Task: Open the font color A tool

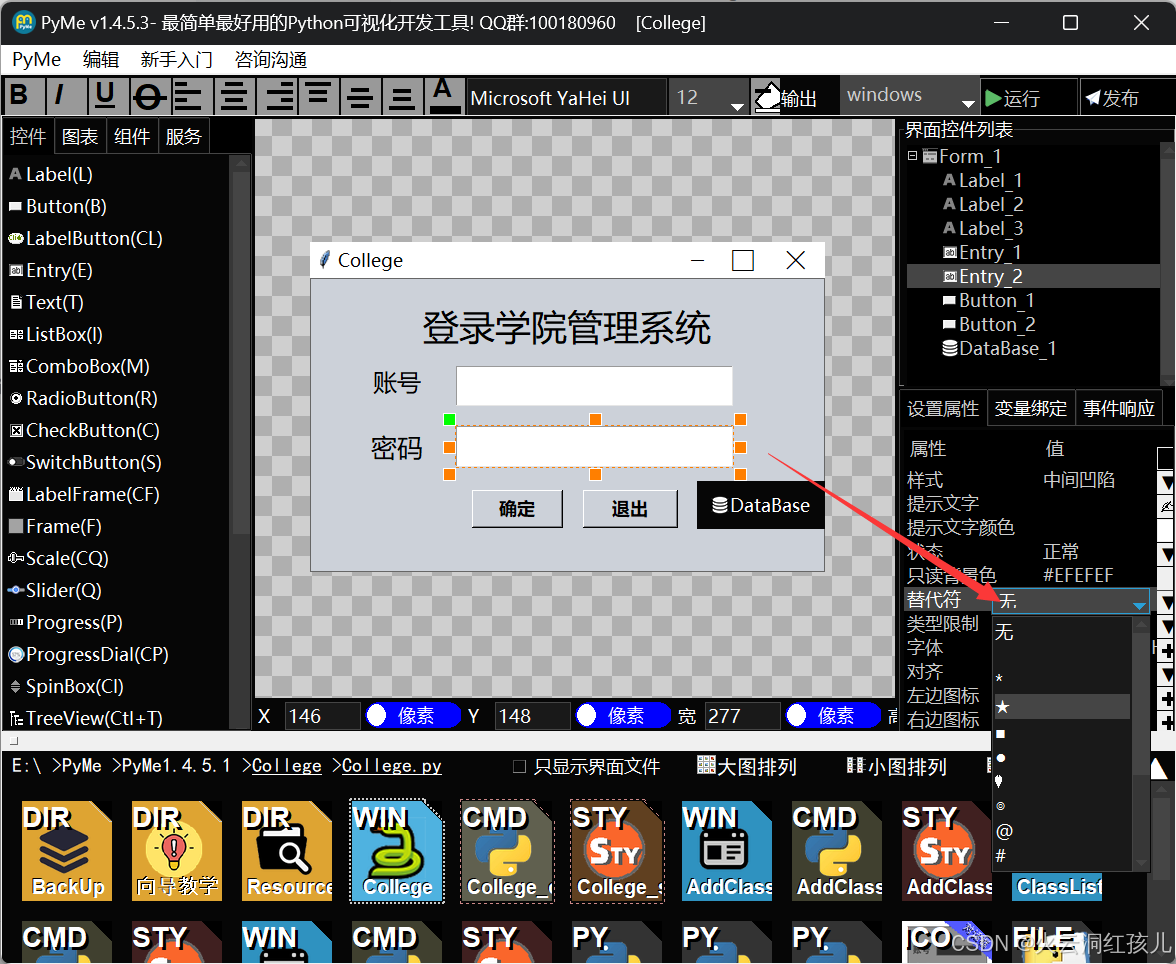Action: pyautogui.click(x=444, y=96)
